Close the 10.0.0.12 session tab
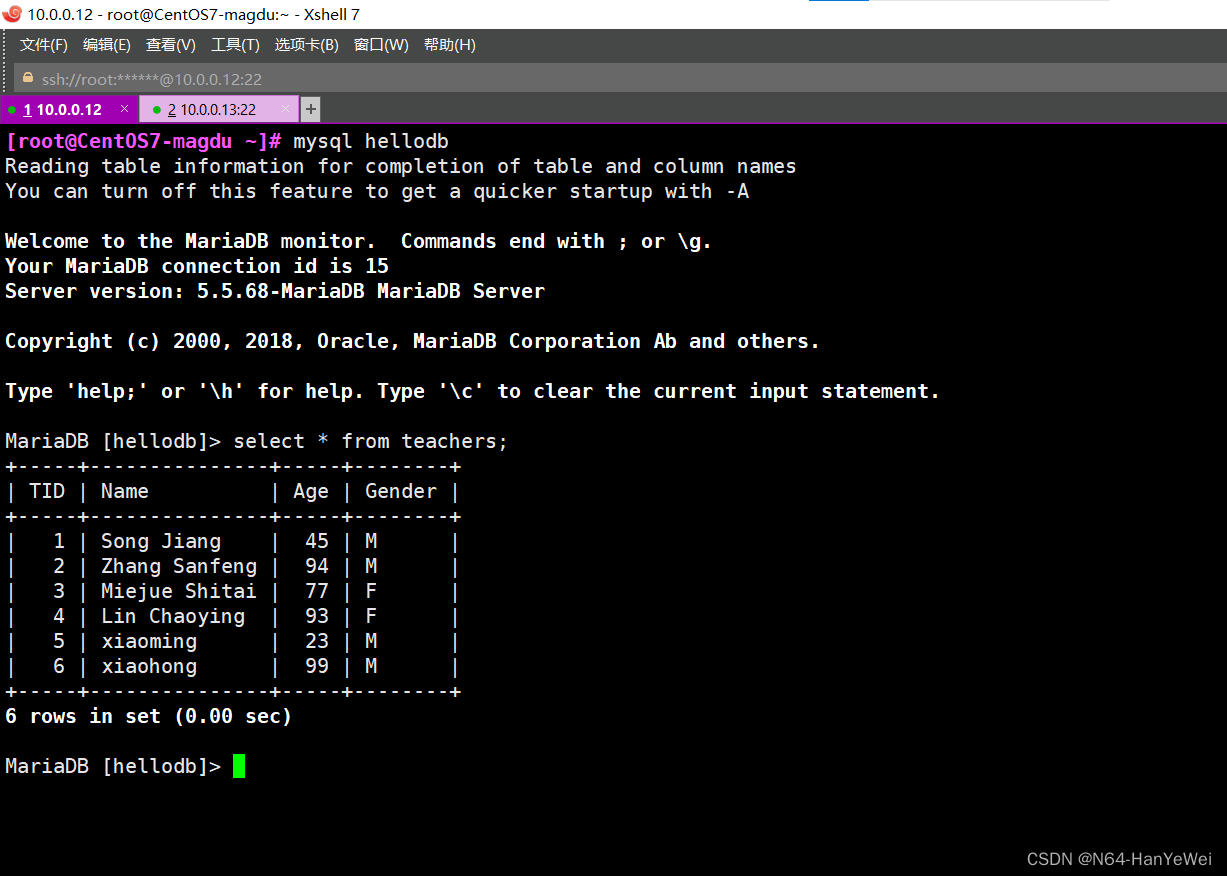 (x=124, y=109)
